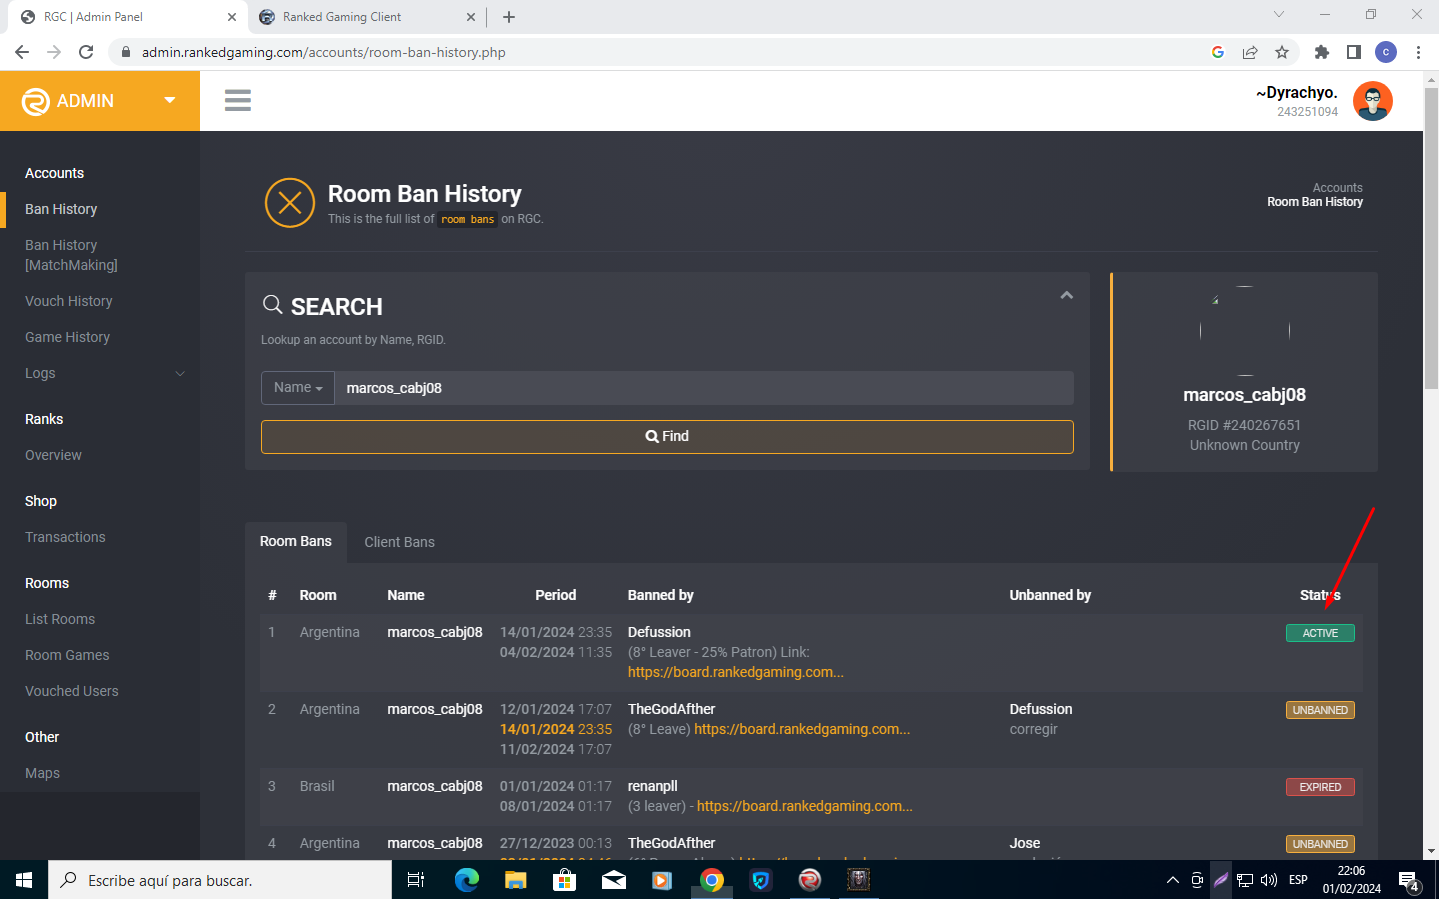Click the address bar URL

tap(324, 52)
